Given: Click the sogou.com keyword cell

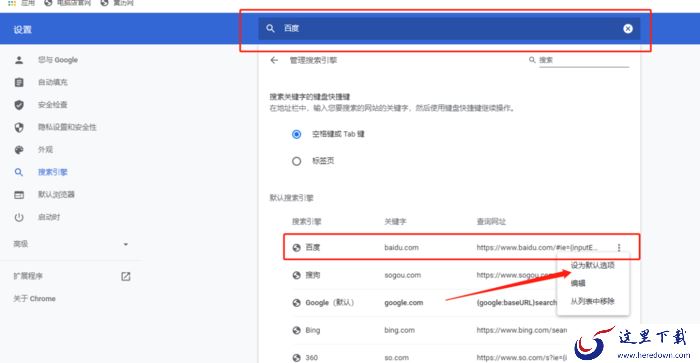Looking at the screenshot, I should pos(403,275).
